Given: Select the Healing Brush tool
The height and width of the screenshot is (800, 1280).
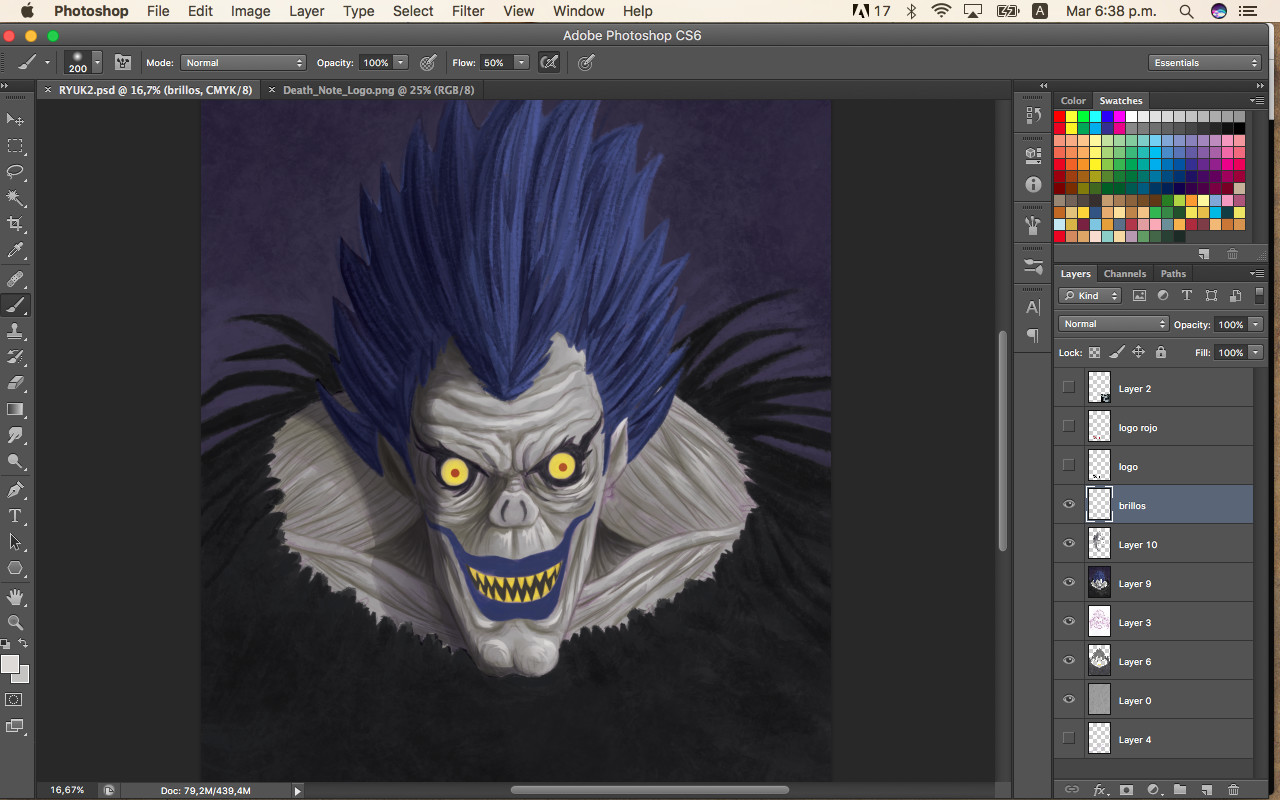Looking at the screenshot, I should tap(15, 279).
